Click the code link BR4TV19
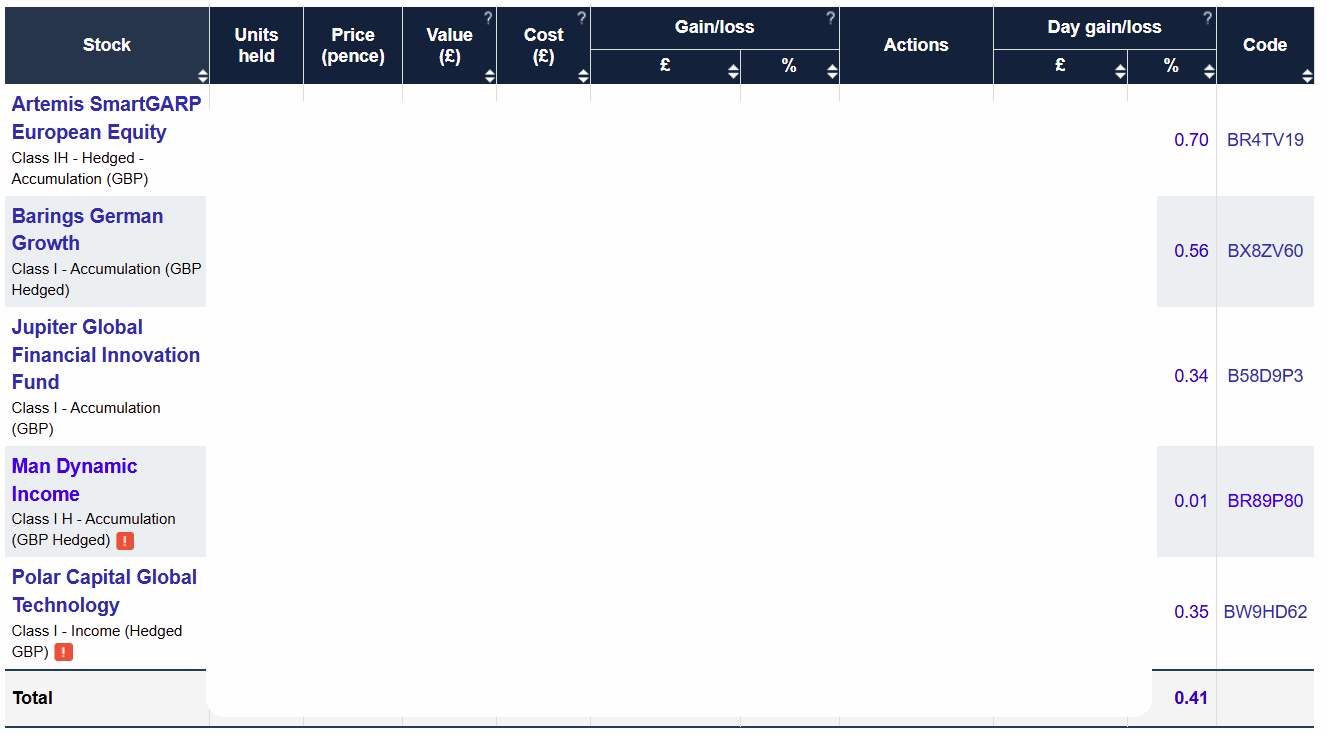The height and width of the screenshot is (737, 1327). (1265, 140)
